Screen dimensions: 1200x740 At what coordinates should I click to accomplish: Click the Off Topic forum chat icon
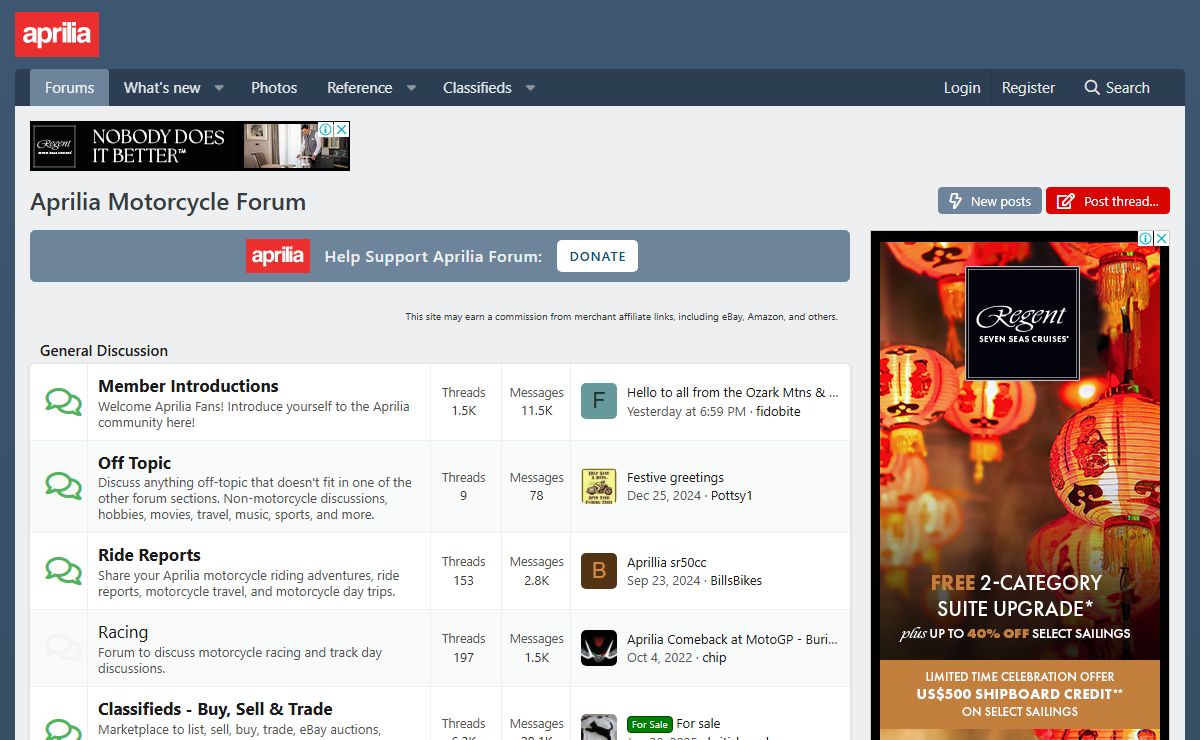point(64,487)
